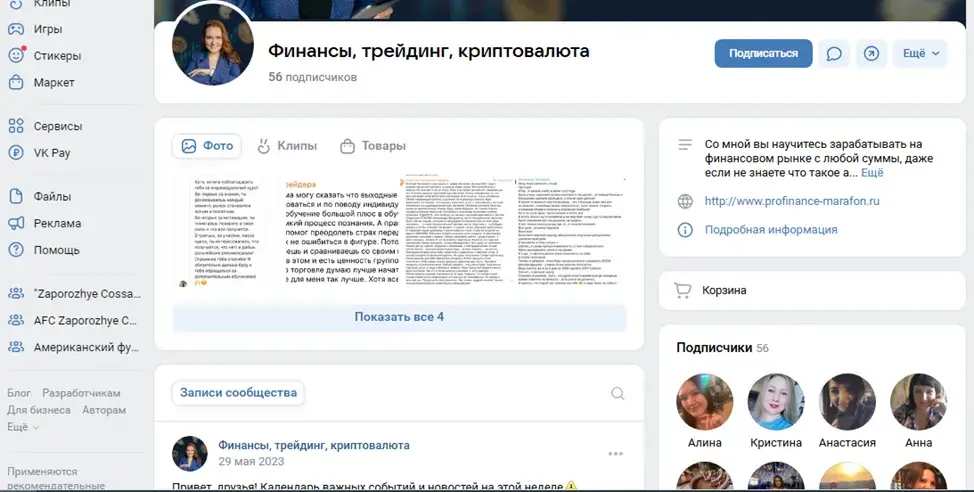The width and height of the screenshot is (974, 492).
Task: Expand the Ещё dropdown in community header
Action: (x=920, y=53)
